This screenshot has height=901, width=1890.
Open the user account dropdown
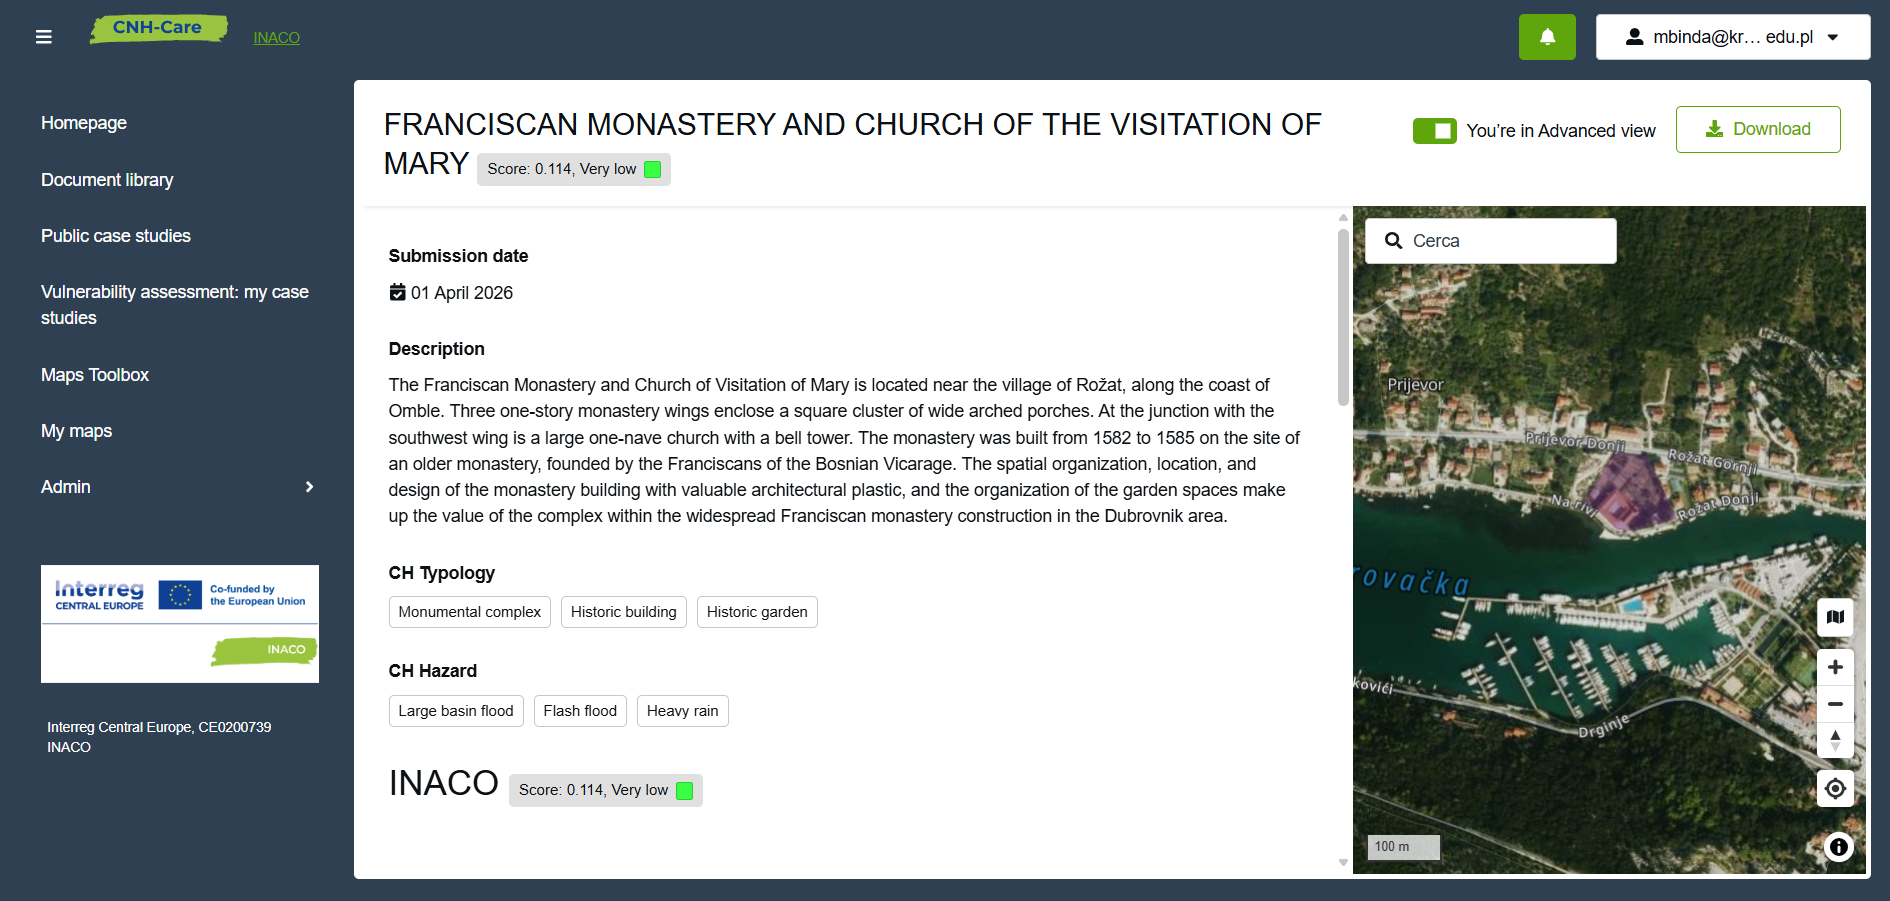[x=1732, y=37]
